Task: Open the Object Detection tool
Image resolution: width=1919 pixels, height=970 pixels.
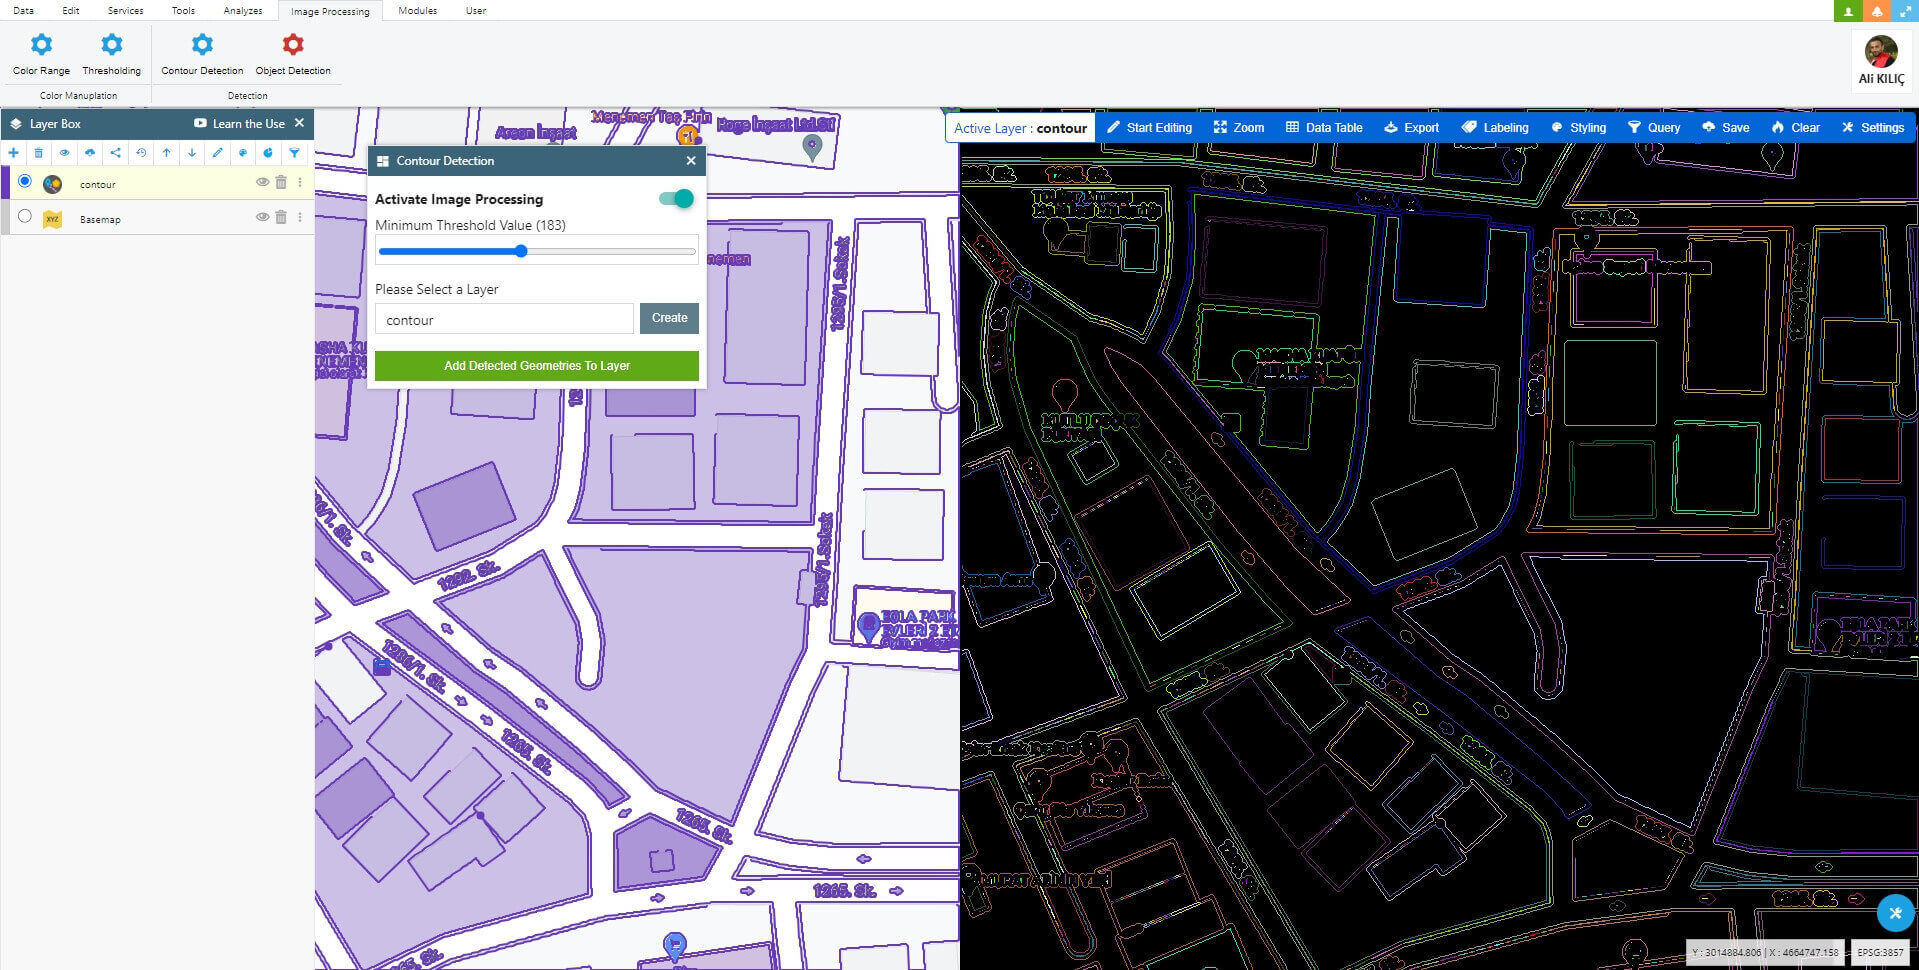Action: pyautogui.click(x=293, y=54)
